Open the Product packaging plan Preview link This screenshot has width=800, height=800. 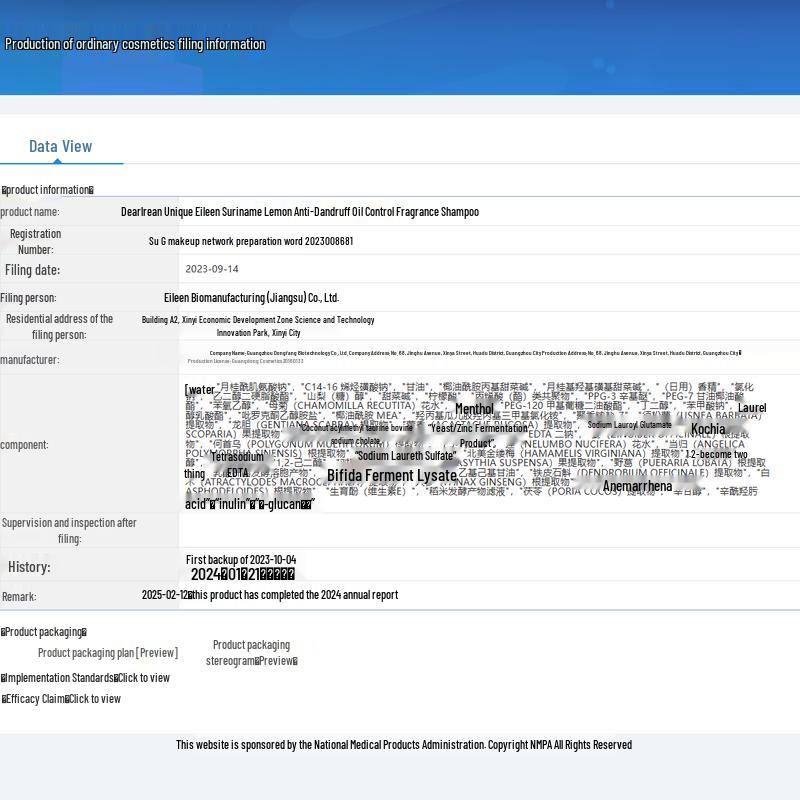[108, 653]
